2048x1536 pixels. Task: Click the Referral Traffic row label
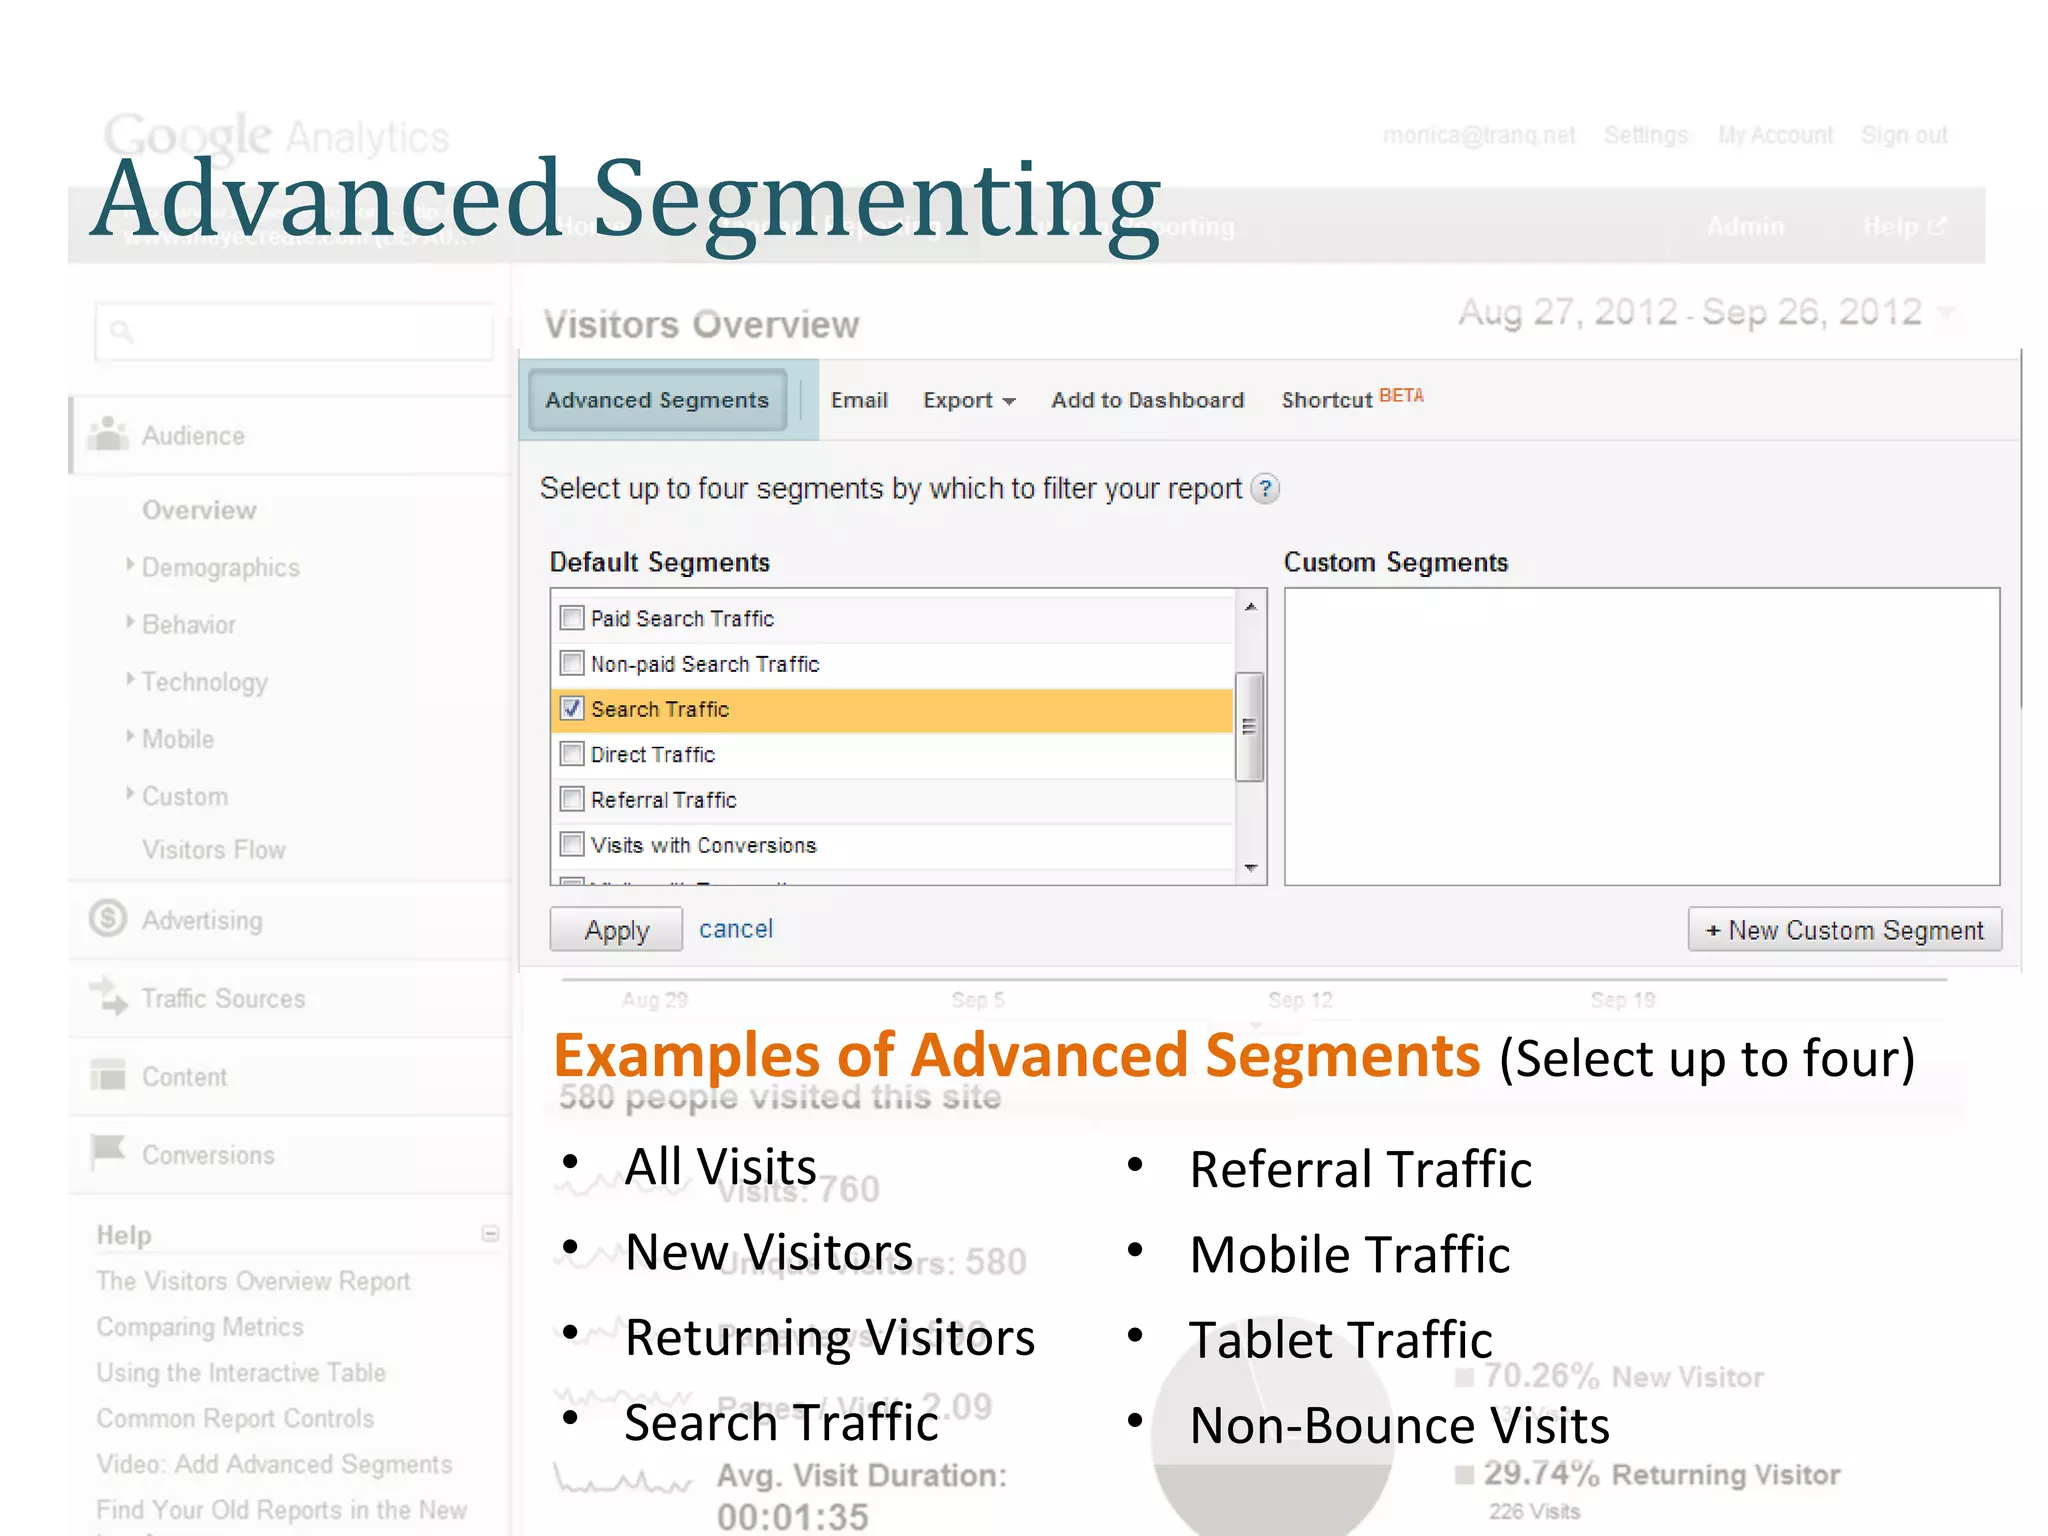click(663, 800)
